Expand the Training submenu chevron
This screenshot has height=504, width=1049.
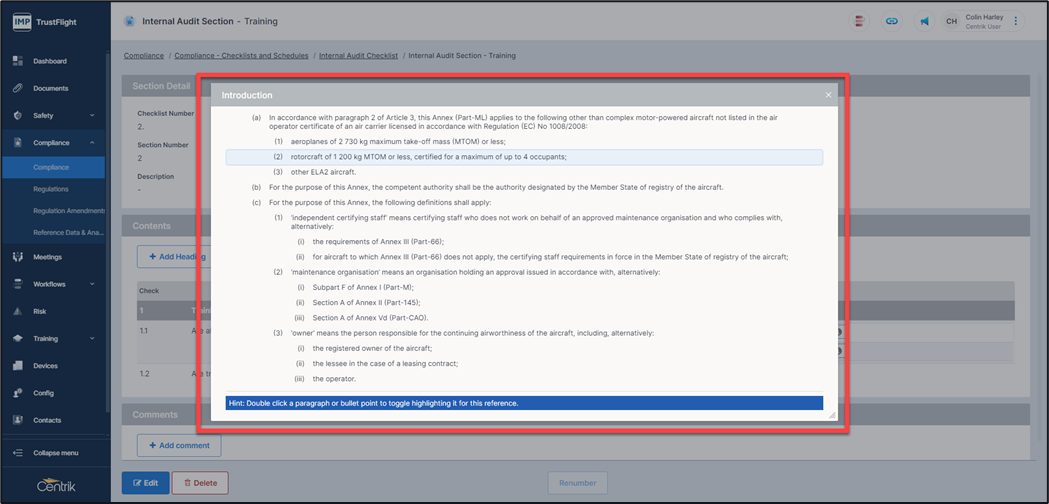pyautogui.click(x=92, y=339)
